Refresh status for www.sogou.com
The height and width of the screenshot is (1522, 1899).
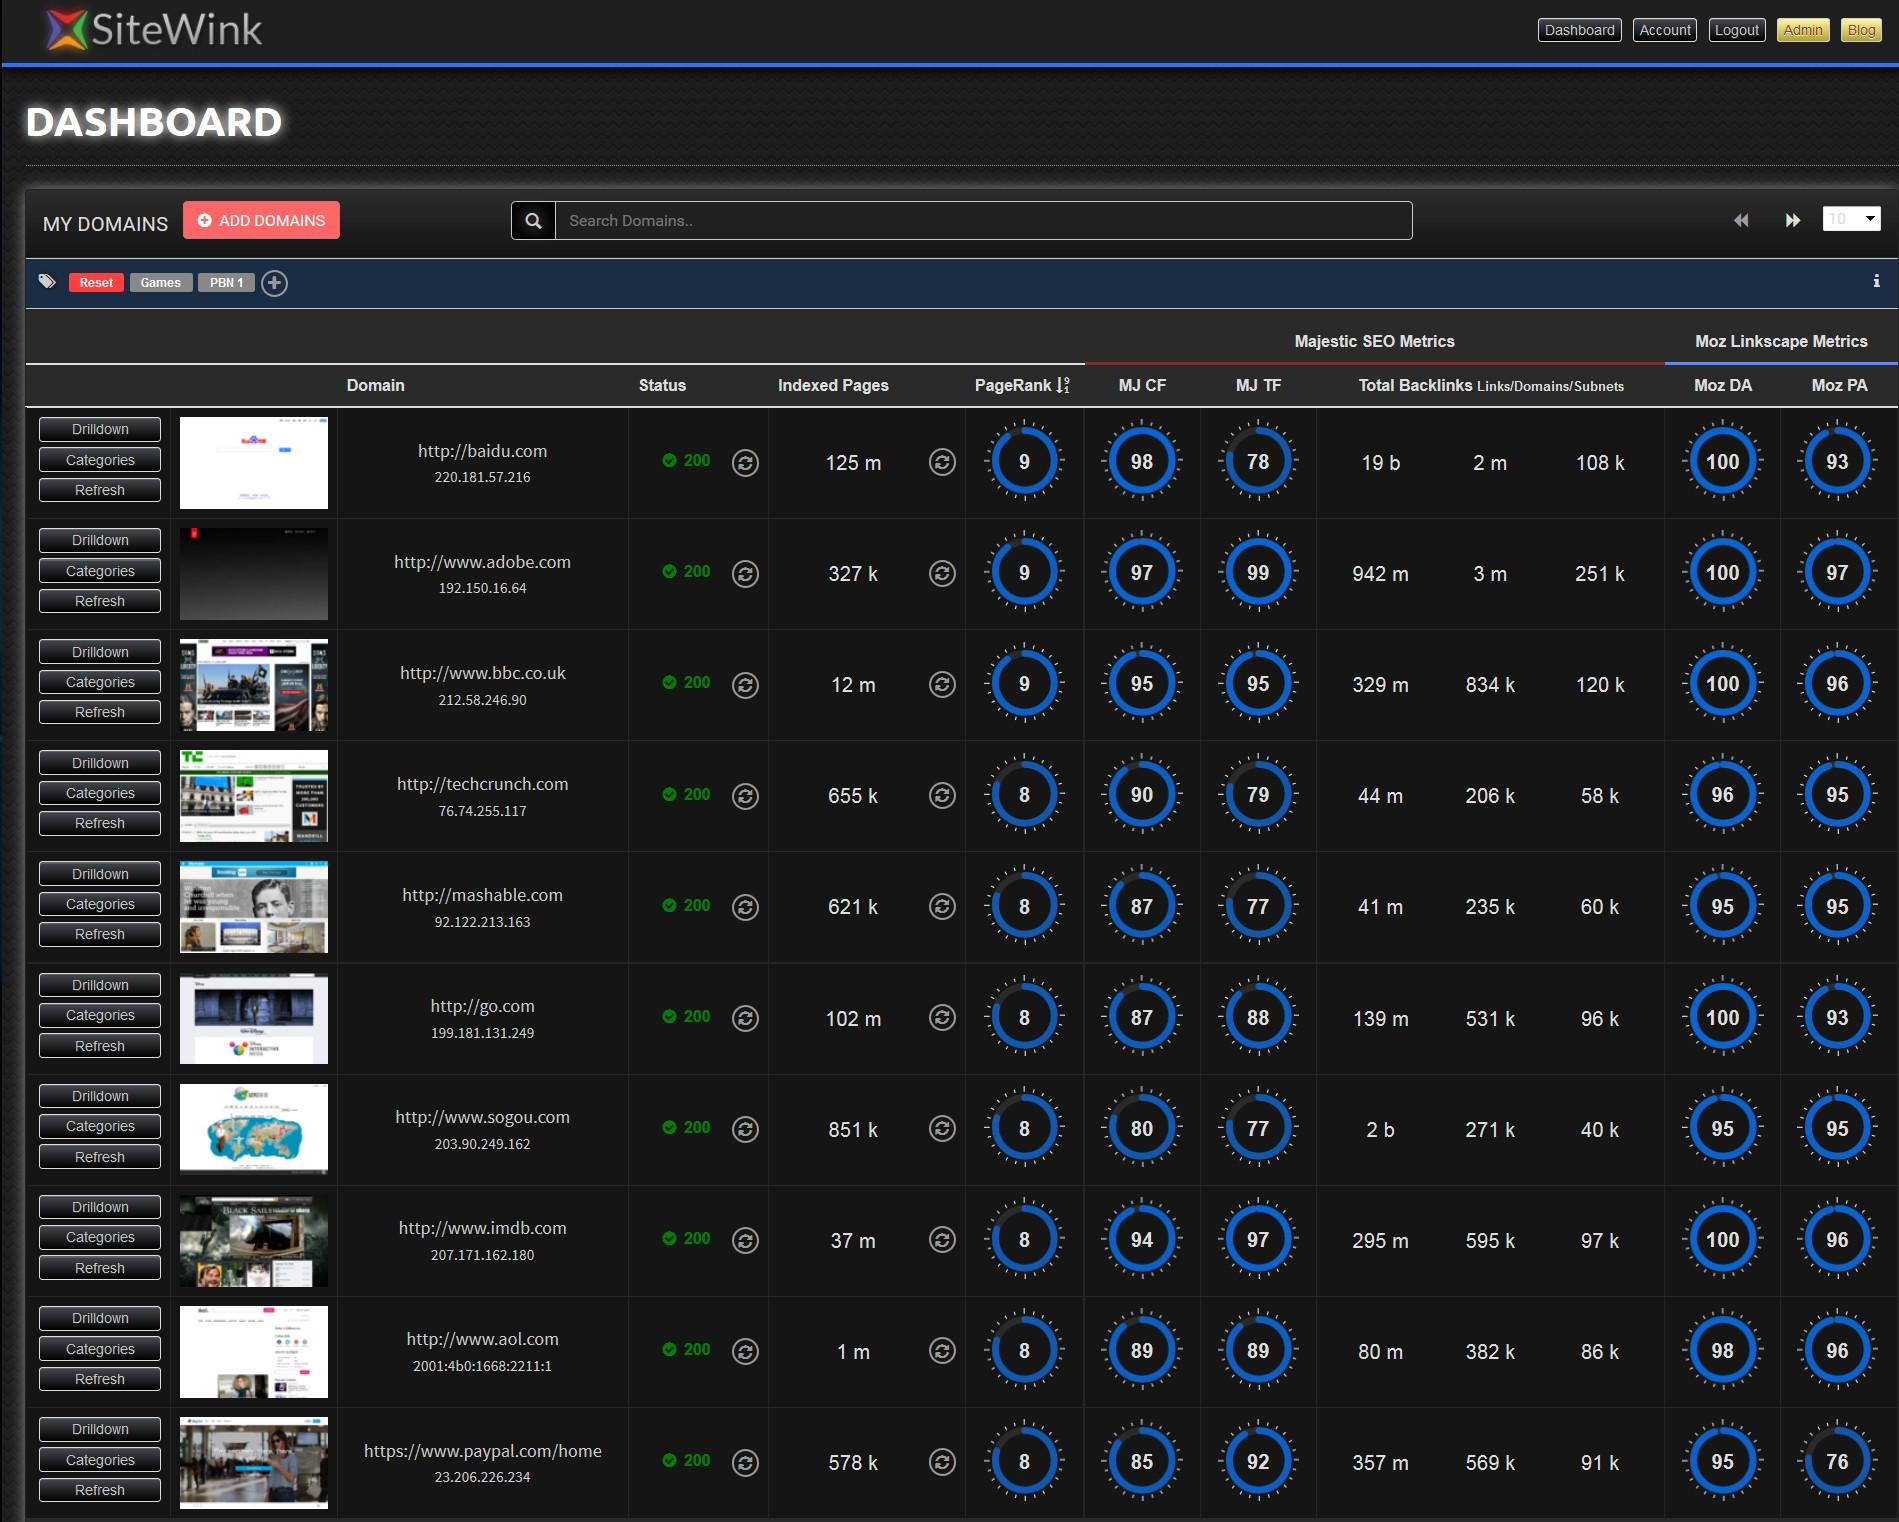click(x=745, y=1129)
